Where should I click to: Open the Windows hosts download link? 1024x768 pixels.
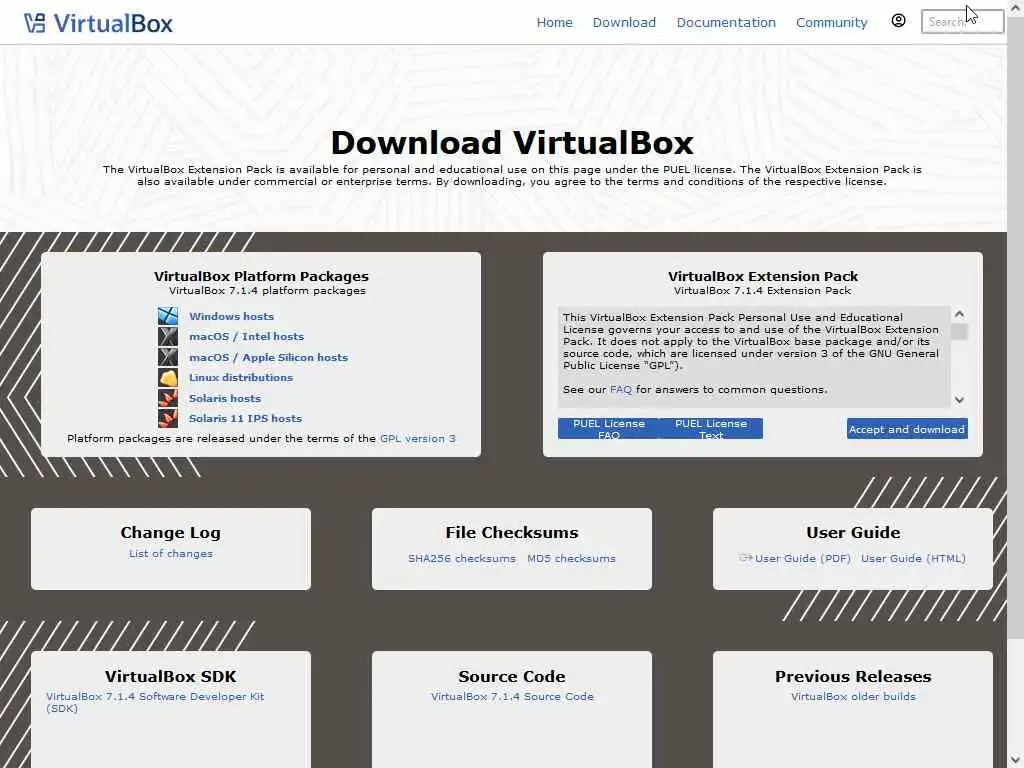231,316
